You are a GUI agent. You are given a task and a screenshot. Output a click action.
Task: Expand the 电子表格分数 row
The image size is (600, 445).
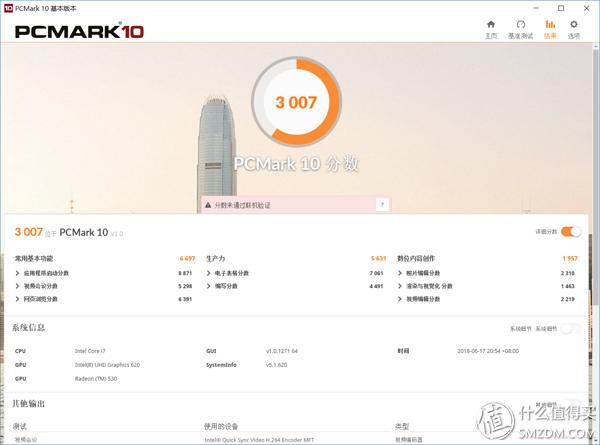tap(209, 273)
